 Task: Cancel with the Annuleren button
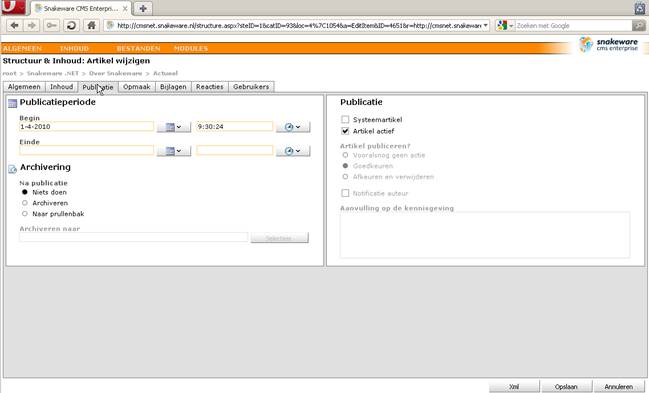coord(619,386)
